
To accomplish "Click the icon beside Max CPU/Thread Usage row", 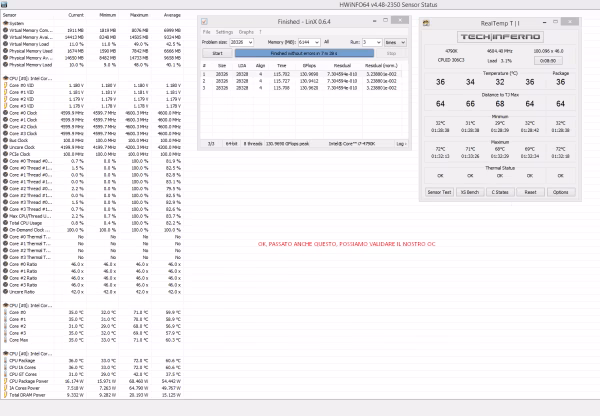I will point(5,216).
